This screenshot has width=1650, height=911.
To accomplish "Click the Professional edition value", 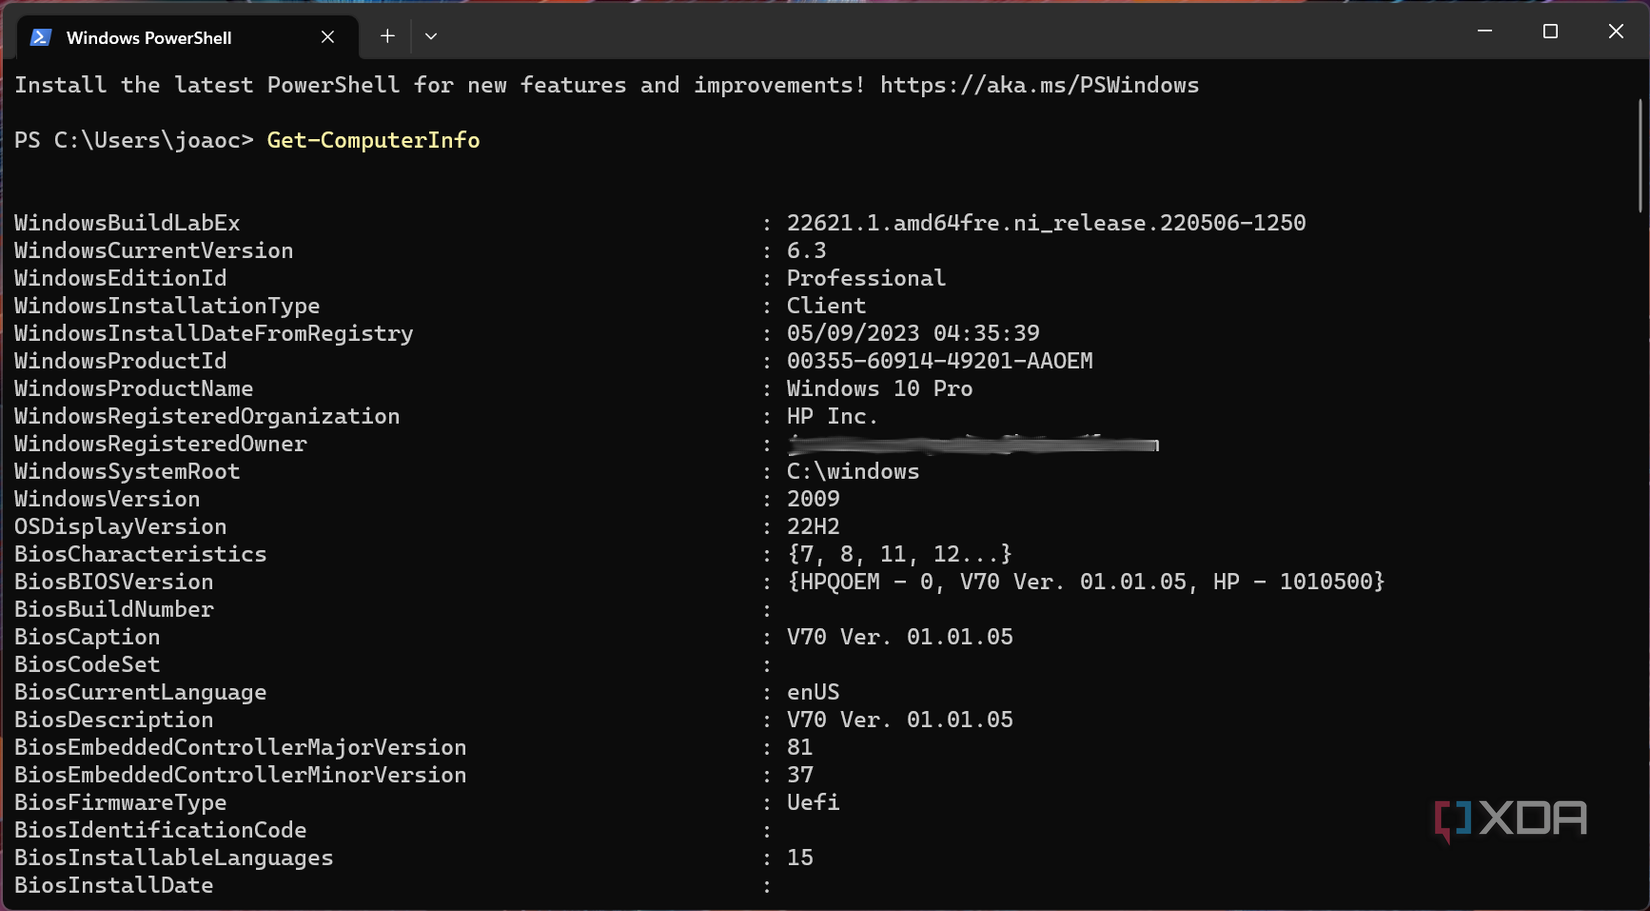I will point(866,278).
